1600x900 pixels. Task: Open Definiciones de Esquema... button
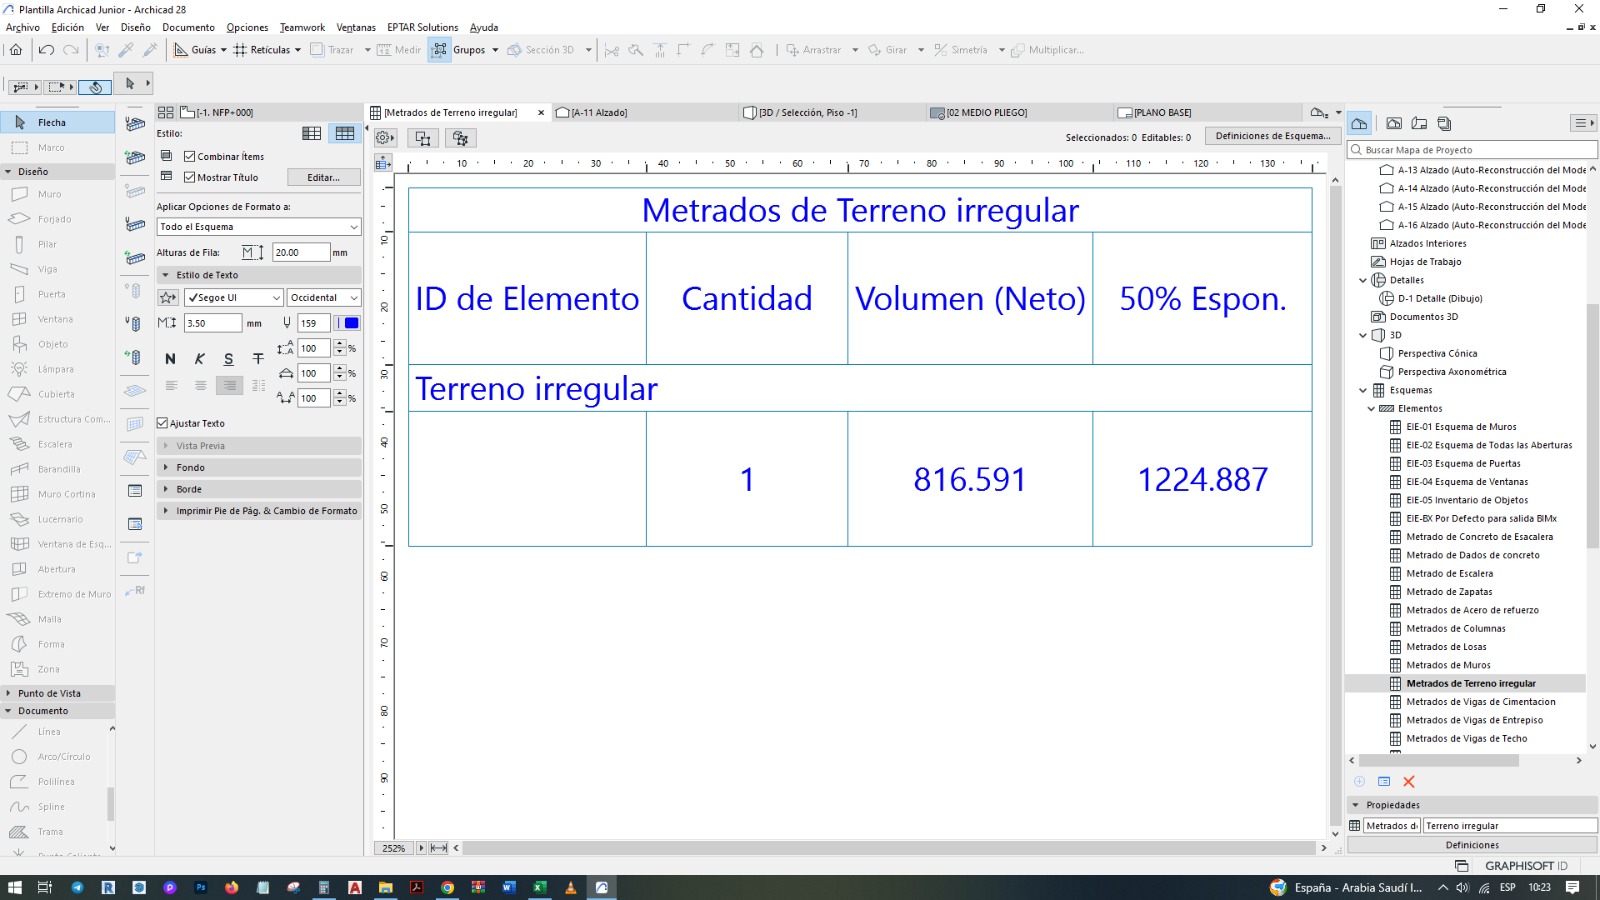[x=1273, y=136]
